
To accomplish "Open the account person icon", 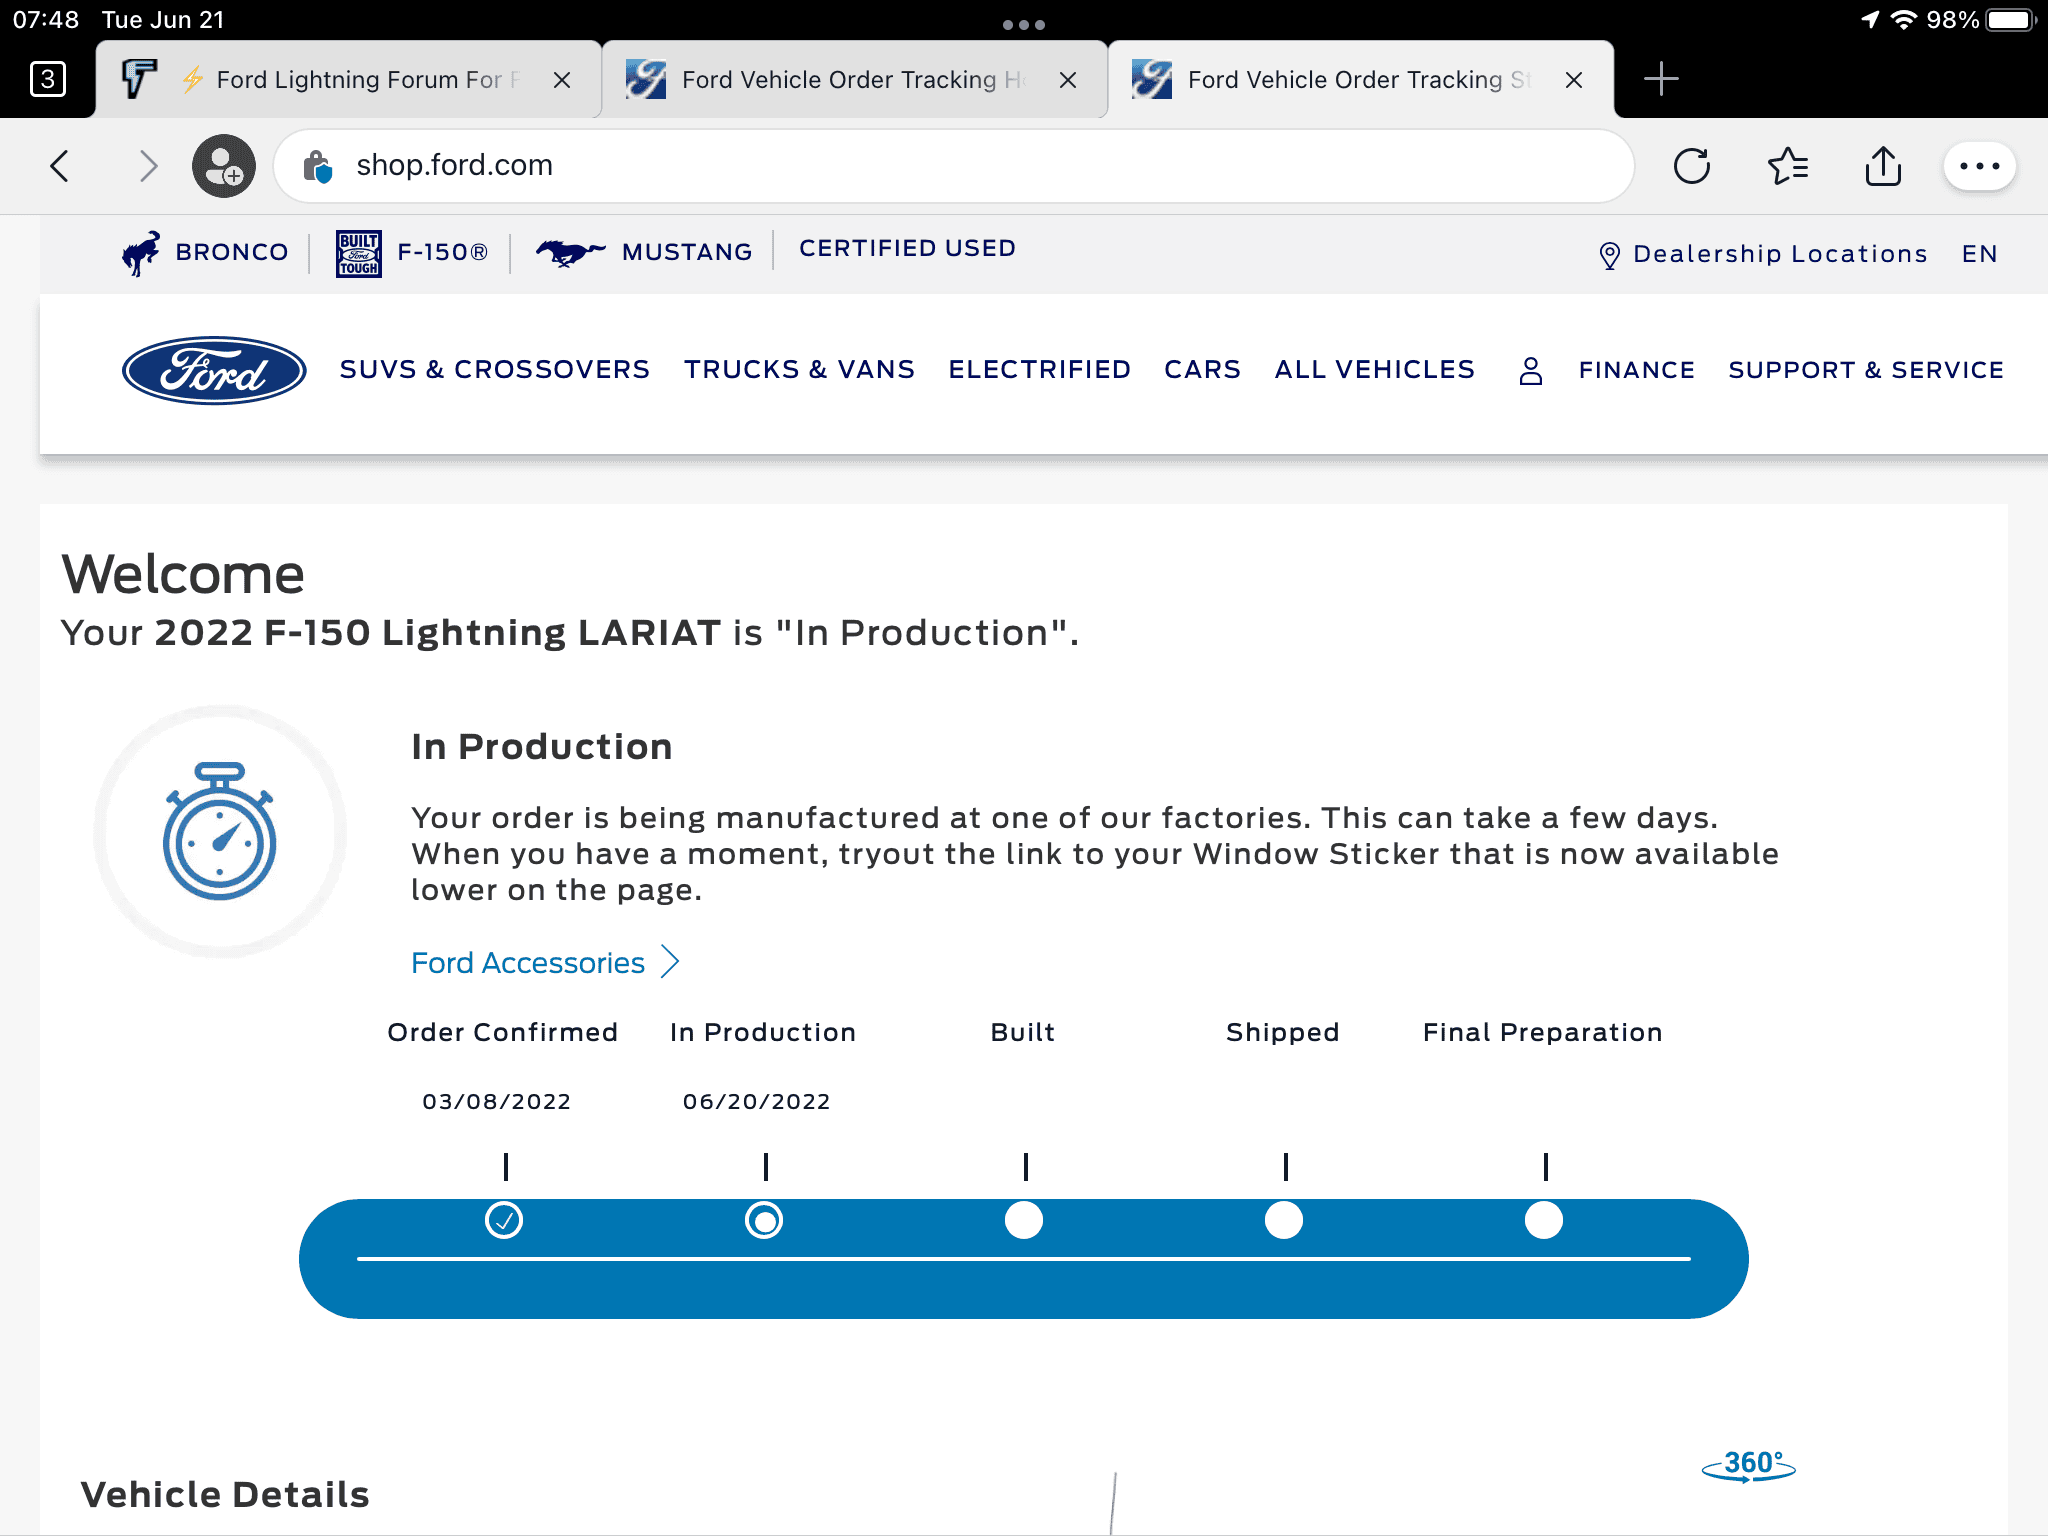I will pos(1530,371).
